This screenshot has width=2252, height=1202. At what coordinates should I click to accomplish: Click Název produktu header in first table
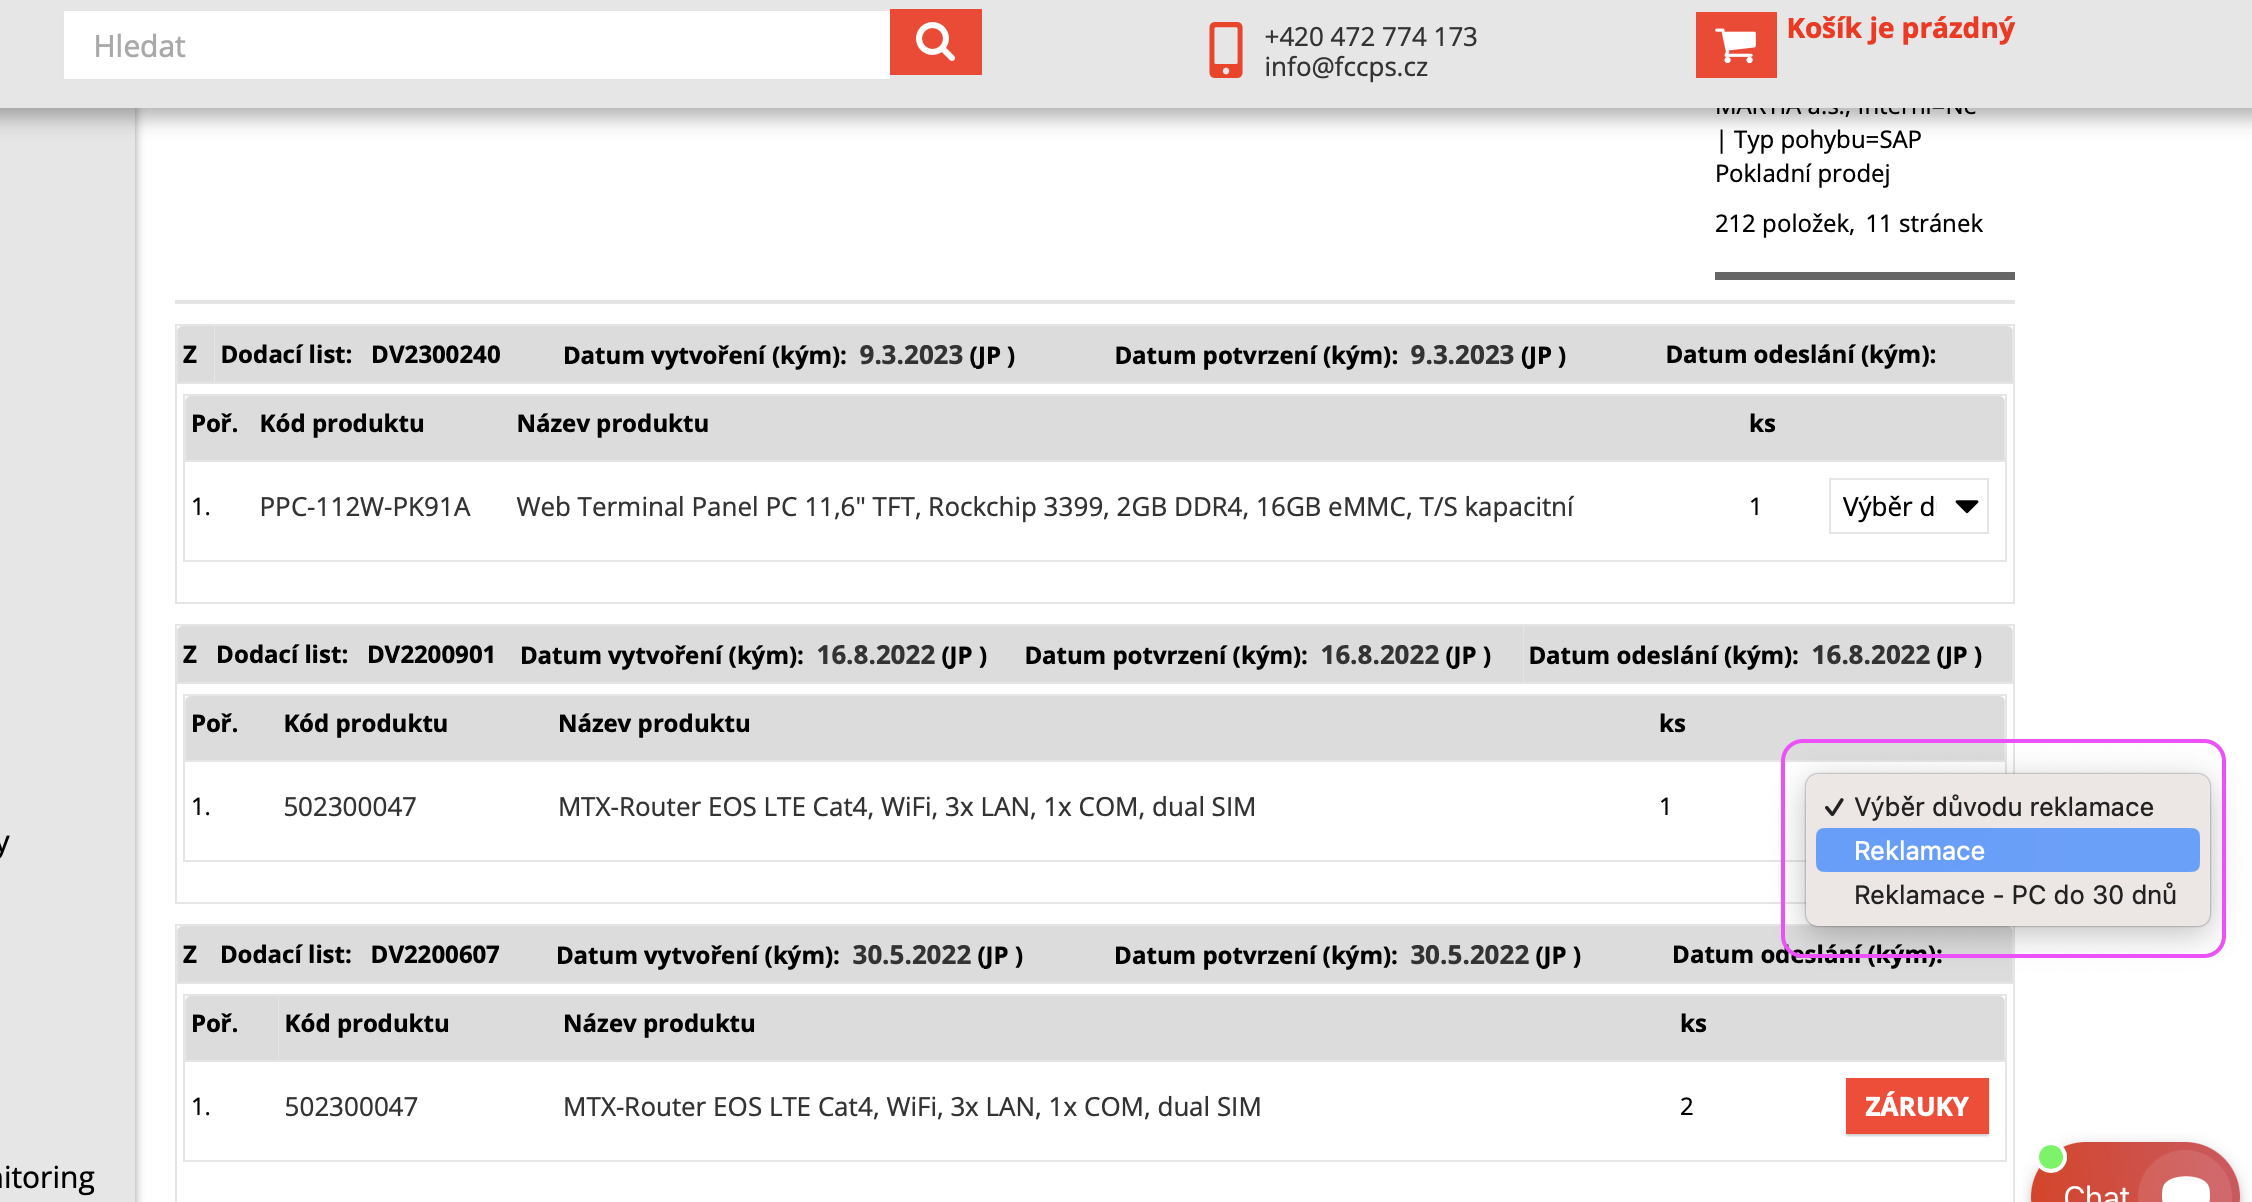click(612, 424)
